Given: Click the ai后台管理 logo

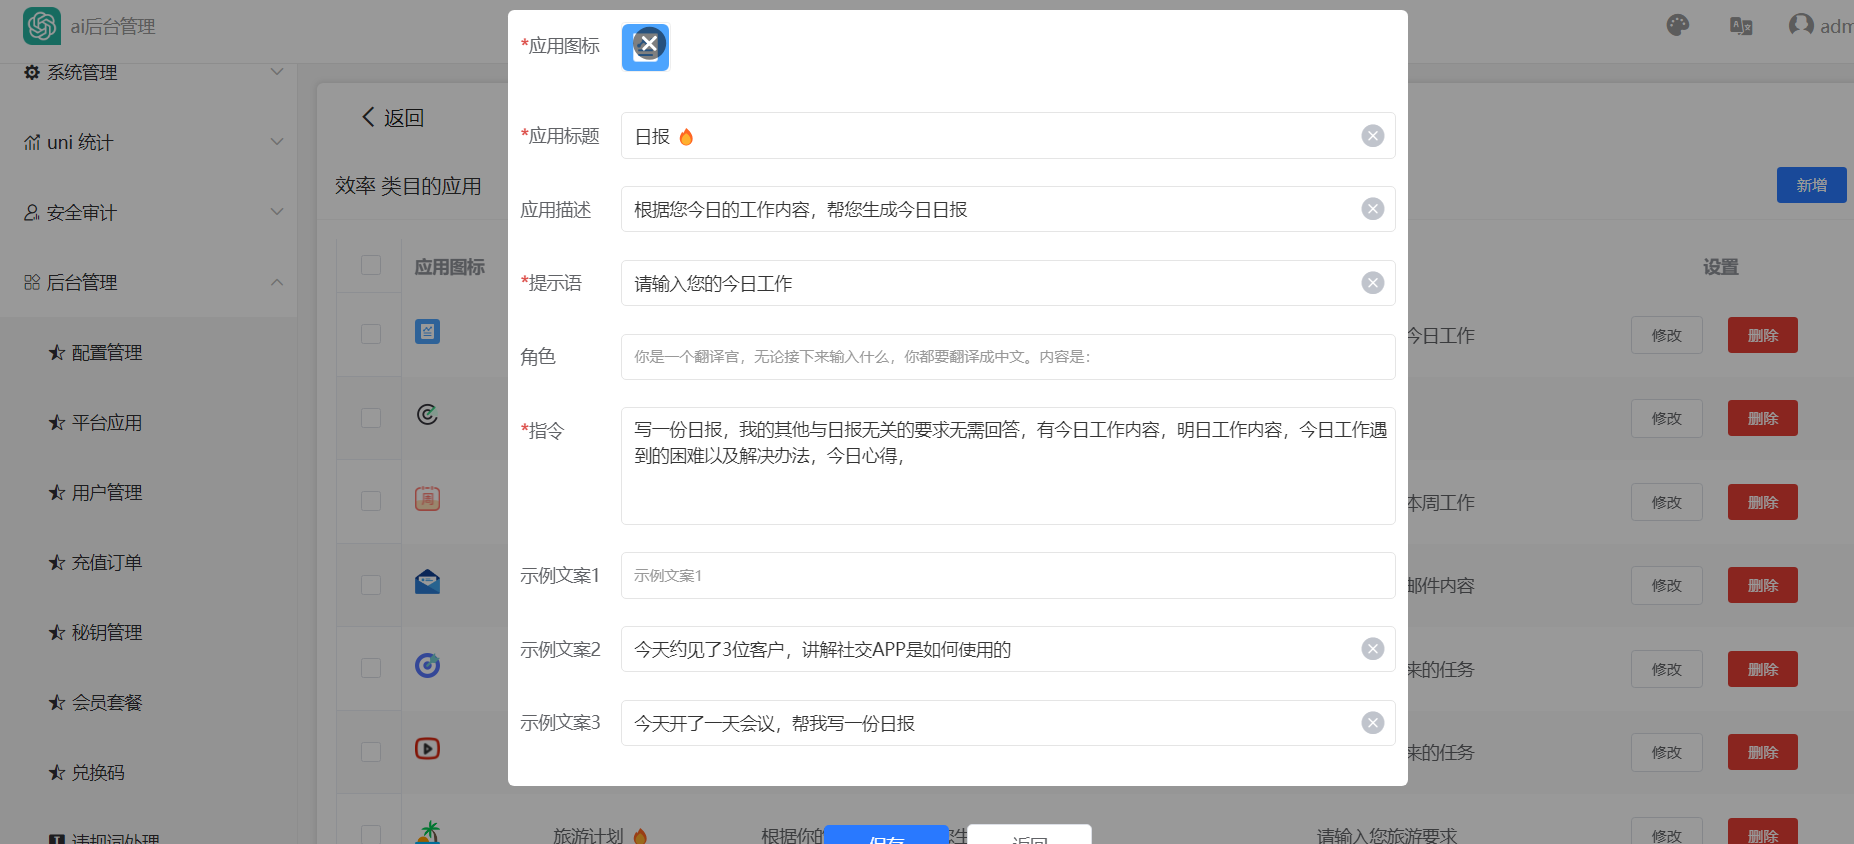Looking at the screenshot, I should click(42, 26).
